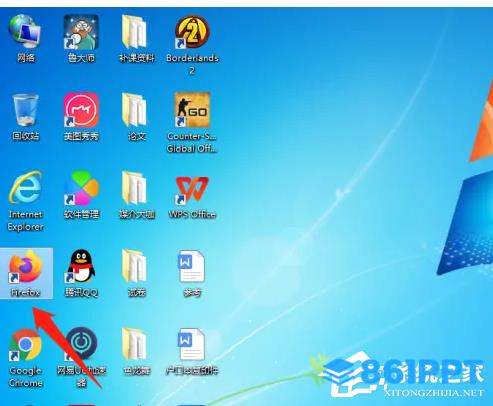This screenshot has height=406, width=493.
Task: Select the Firefox desktop shortcut
Action: 26,273
